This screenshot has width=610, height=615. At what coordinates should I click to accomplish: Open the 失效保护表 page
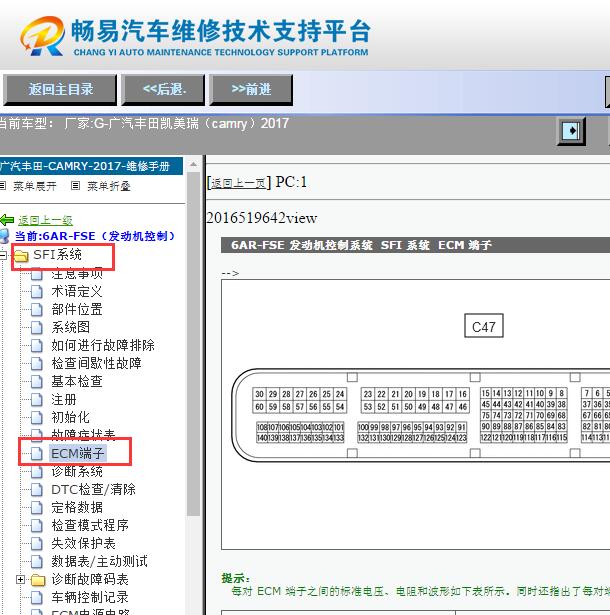tap(83, 544)
